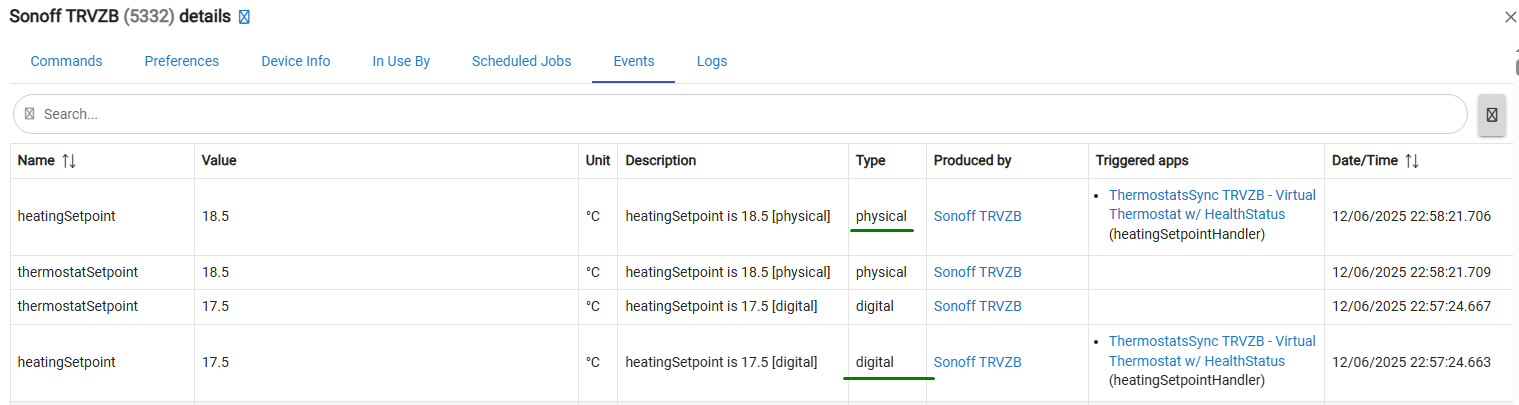Image resolution: width=1519 pixels, height=405 pixels.
Task: Click Sonoff TRVZB link in thermostatSetpoint 17.5 row
Action: [977, 306]
